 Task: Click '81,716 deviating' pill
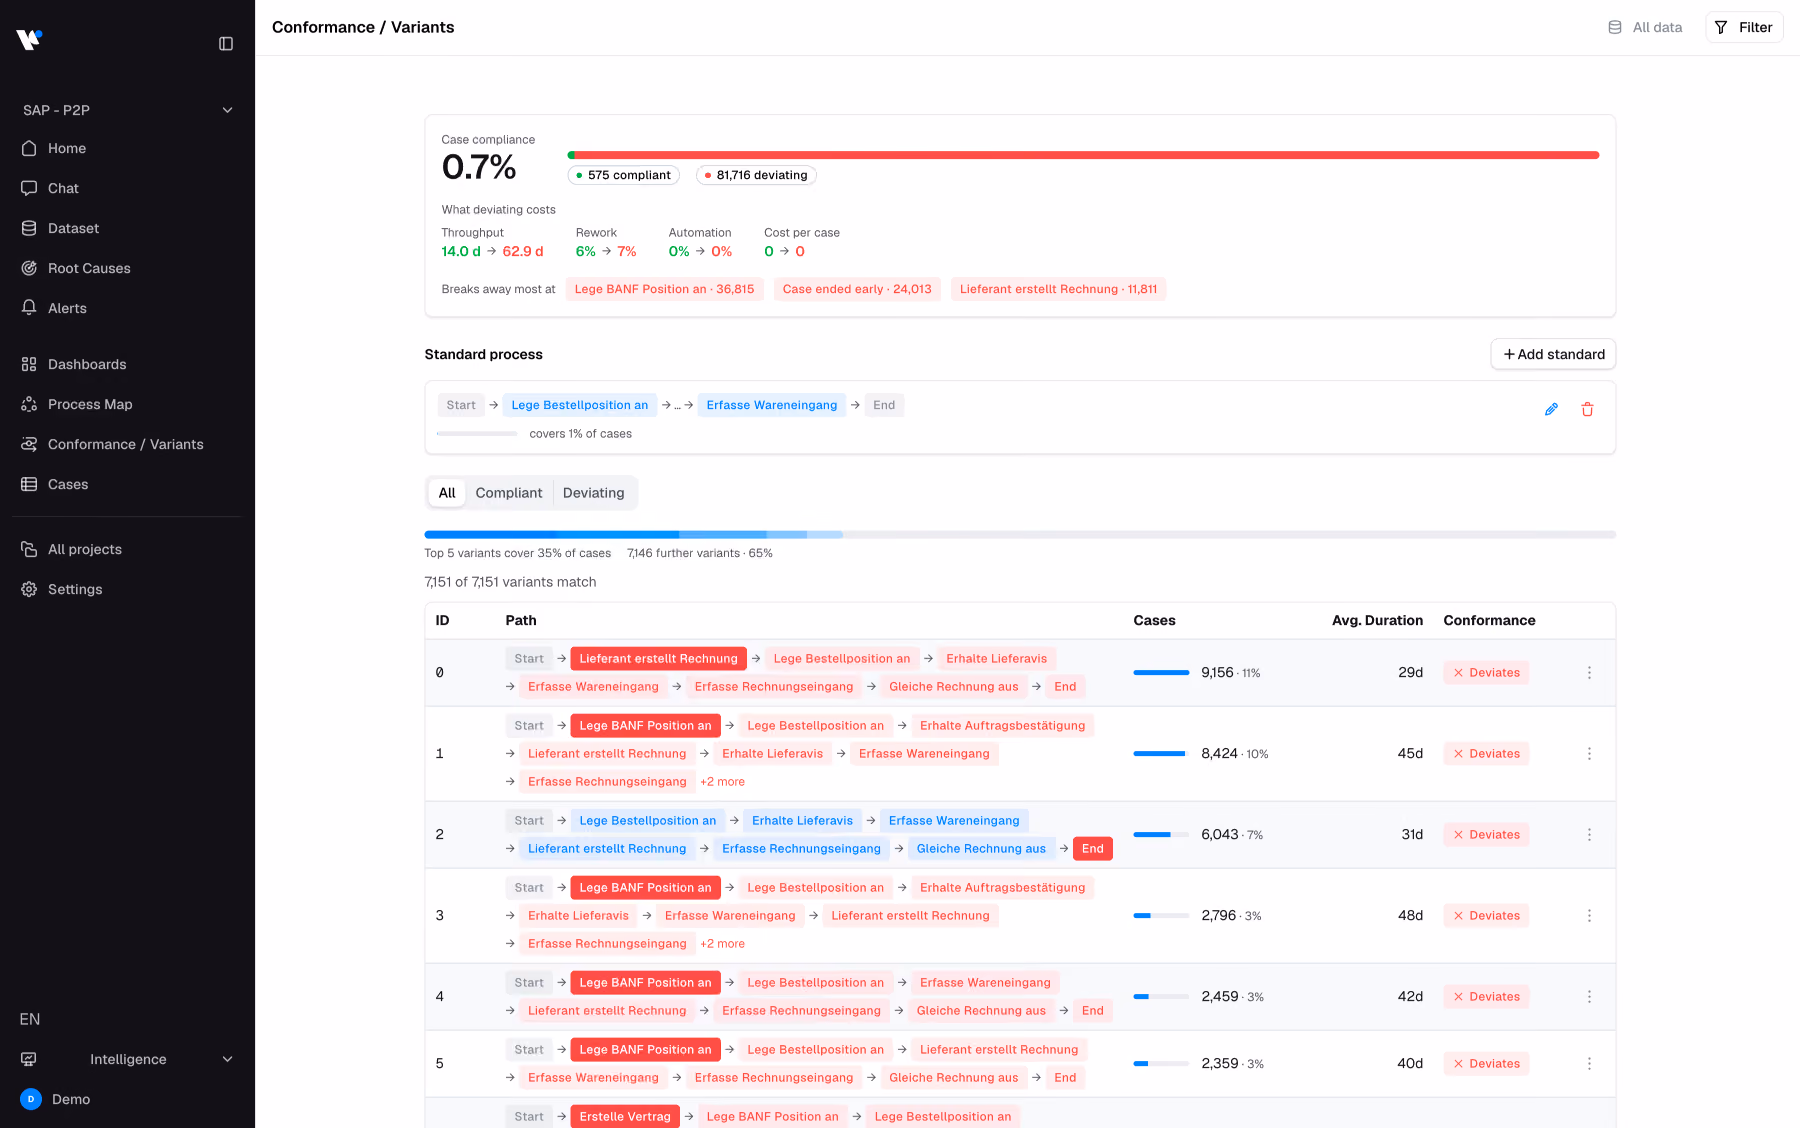point(756,175)
